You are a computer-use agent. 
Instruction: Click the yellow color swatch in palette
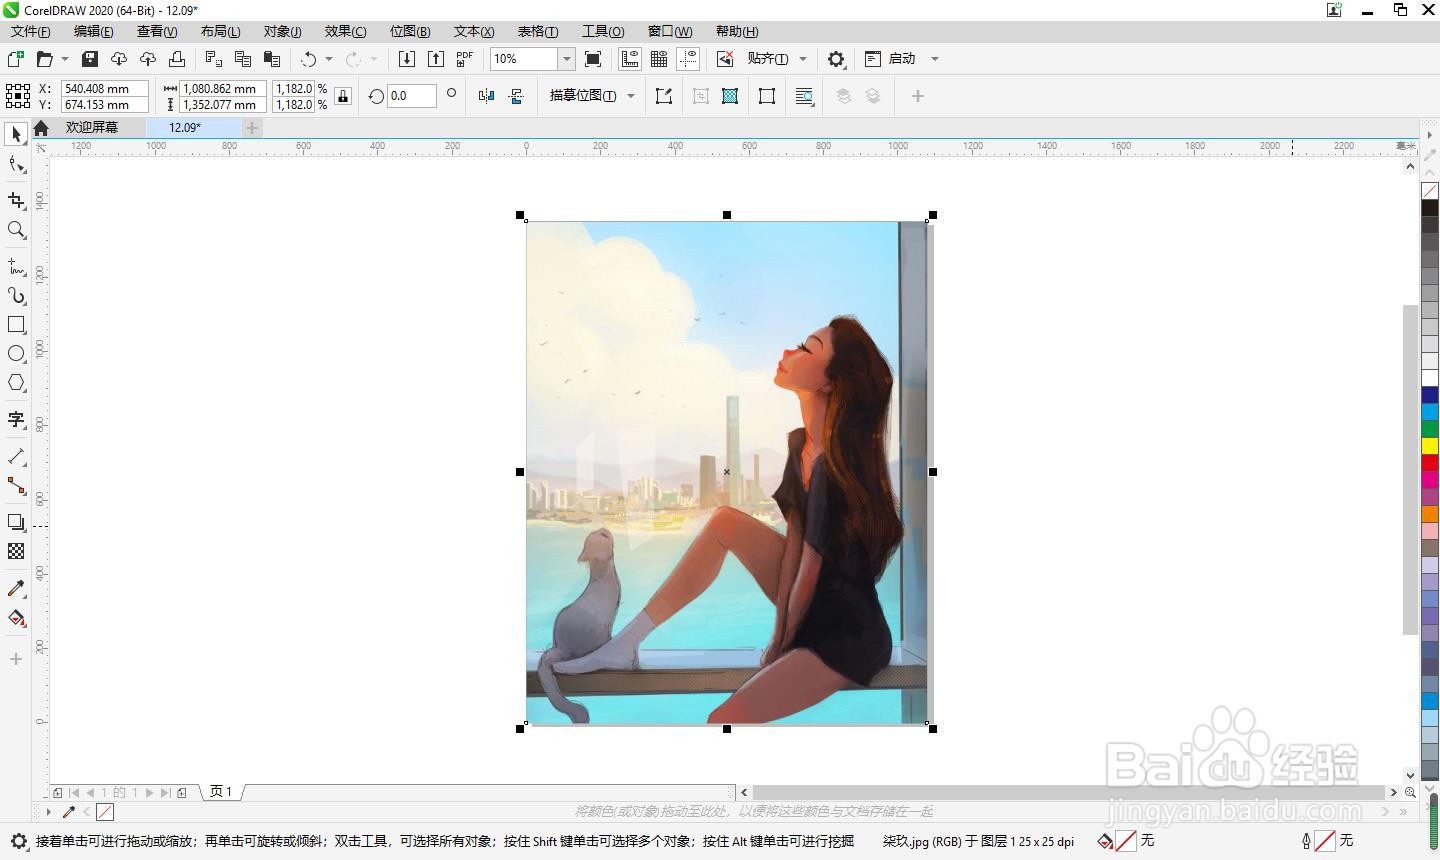[x=1430, y=446]
